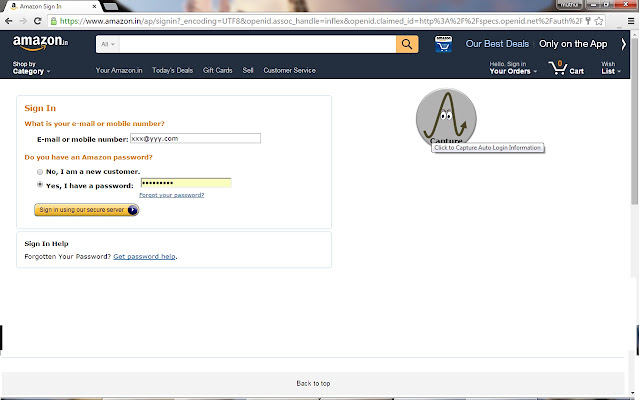This screenshot has width=640, height=400.
Task: Click 'Do you have an Amazon password?' text
Action: point(88,157)
